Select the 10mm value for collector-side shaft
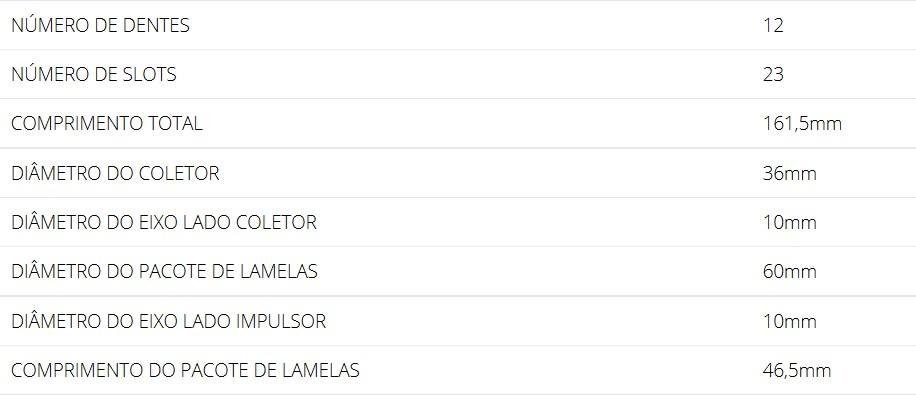Viewport: 916px width, 396px height. pyautogui.click(x=789, y=223)
